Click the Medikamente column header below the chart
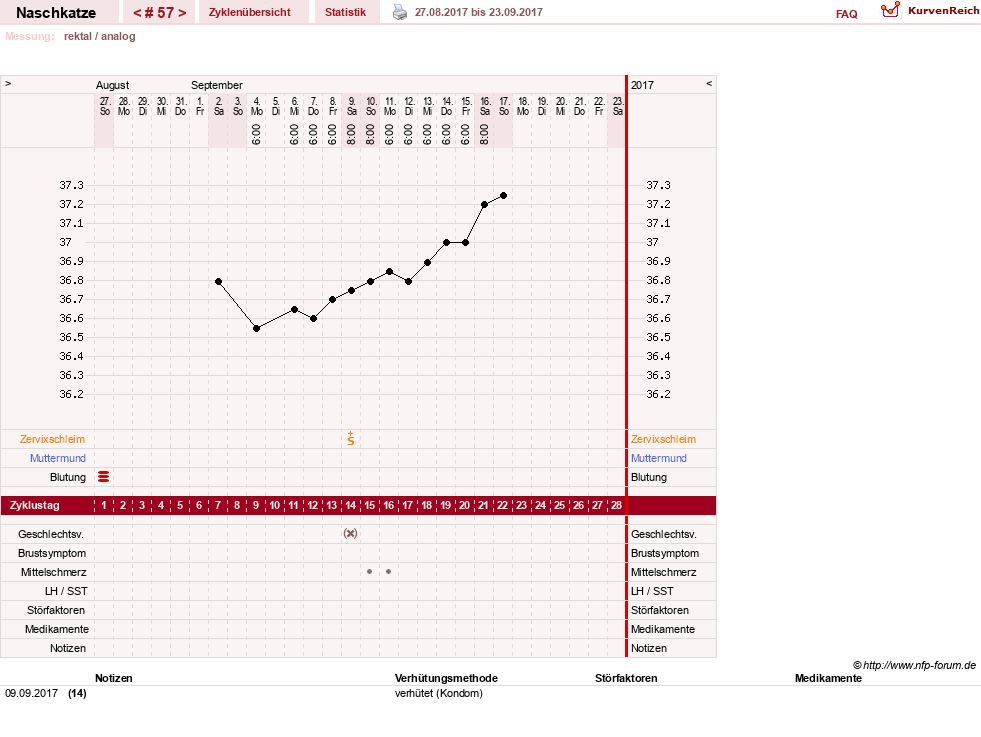Viewport: 981px width, 737px height. (828, 678)
